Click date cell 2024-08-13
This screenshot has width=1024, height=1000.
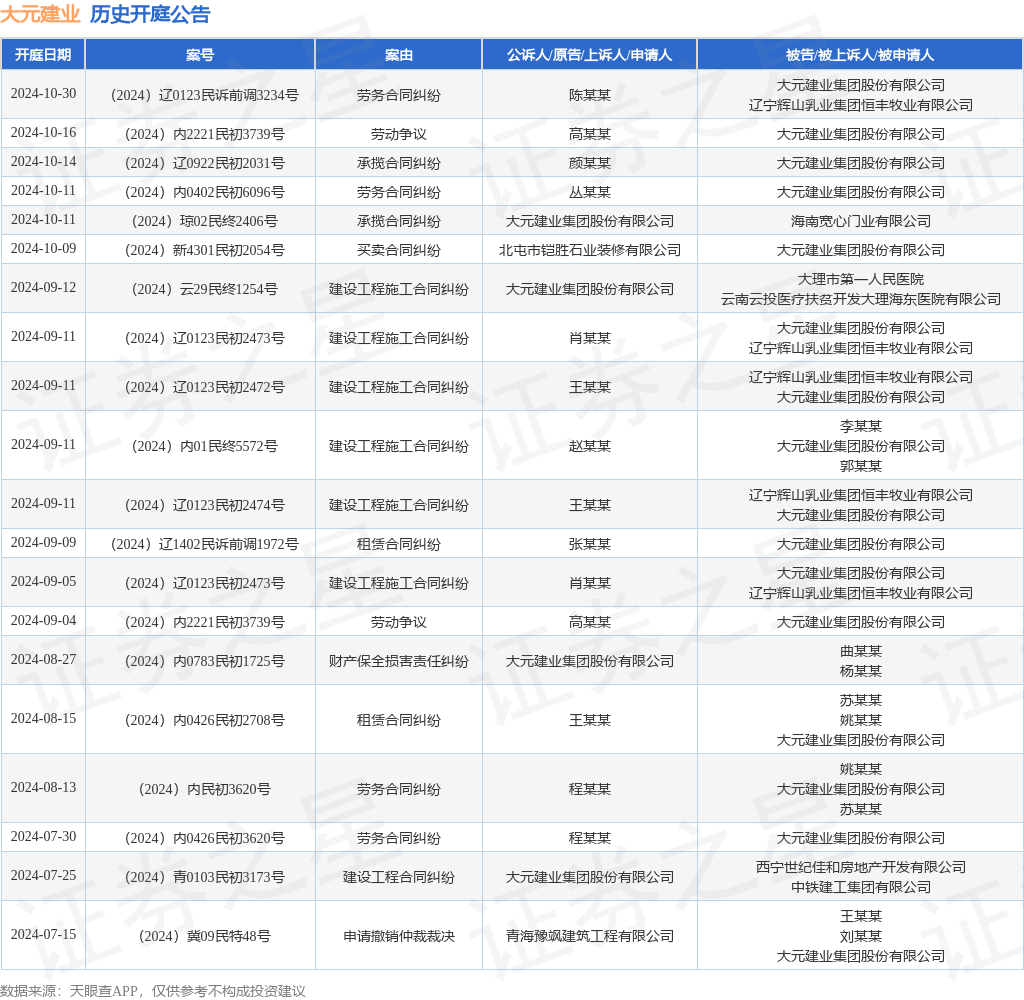tap(43, 788)
